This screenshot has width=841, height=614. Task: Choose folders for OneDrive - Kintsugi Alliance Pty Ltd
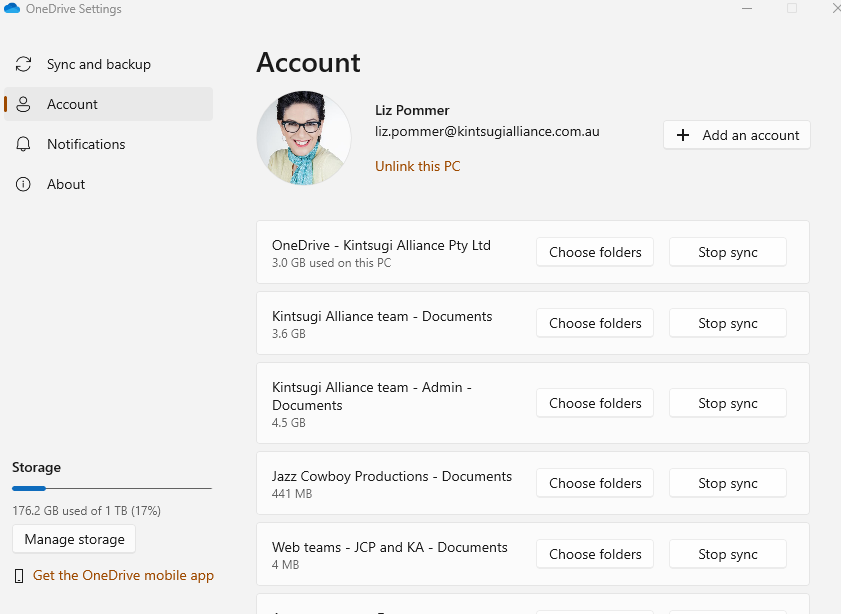[x=595, y=252]
